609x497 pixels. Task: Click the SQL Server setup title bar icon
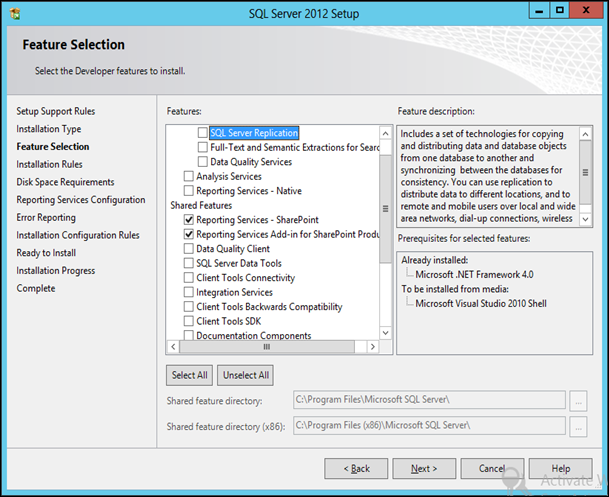pos(15,14)
